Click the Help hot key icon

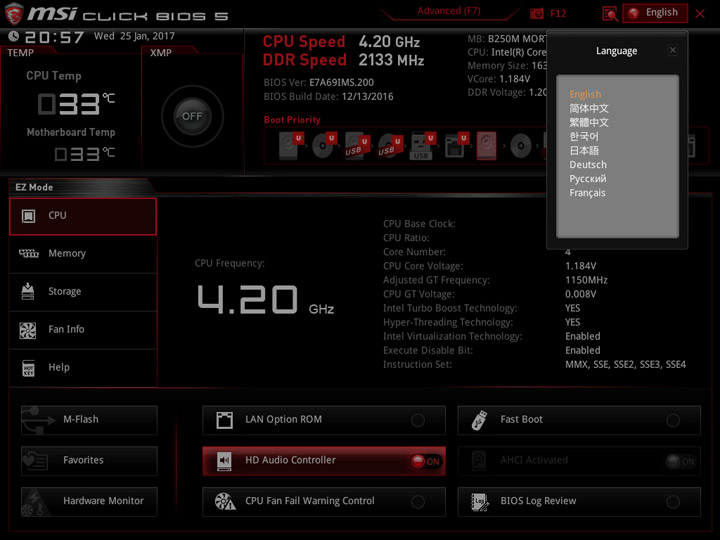(28, 368)
